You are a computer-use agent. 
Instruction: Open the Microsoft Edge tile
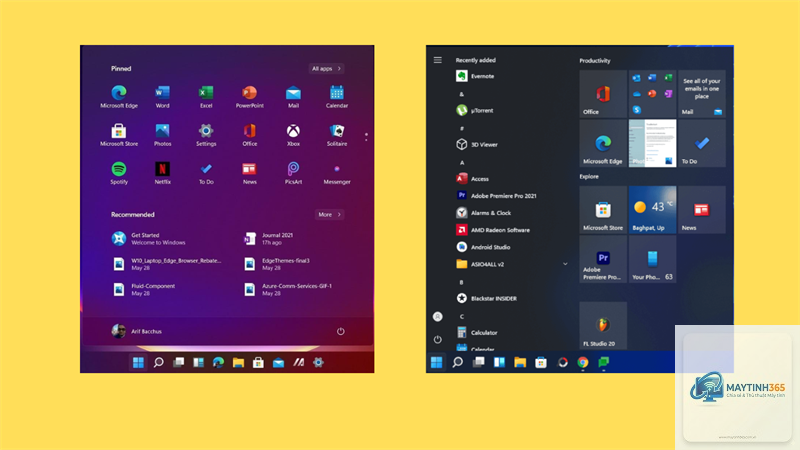tap(603, 143)
